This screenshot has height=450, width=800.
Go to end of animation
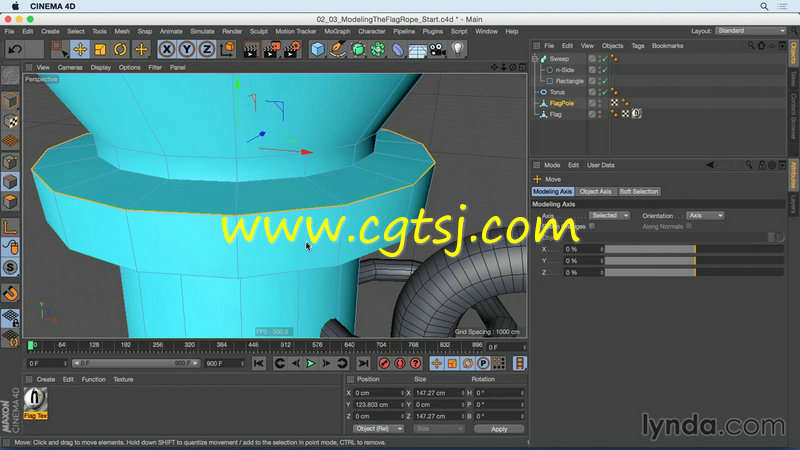coord(363,364)
